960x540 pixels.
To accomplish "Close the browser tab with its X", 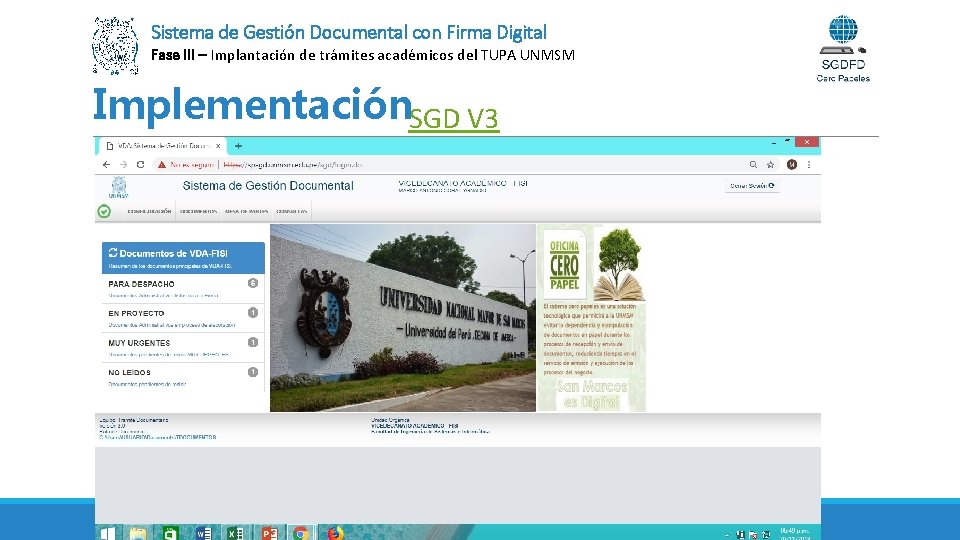I will click(218, 146).
